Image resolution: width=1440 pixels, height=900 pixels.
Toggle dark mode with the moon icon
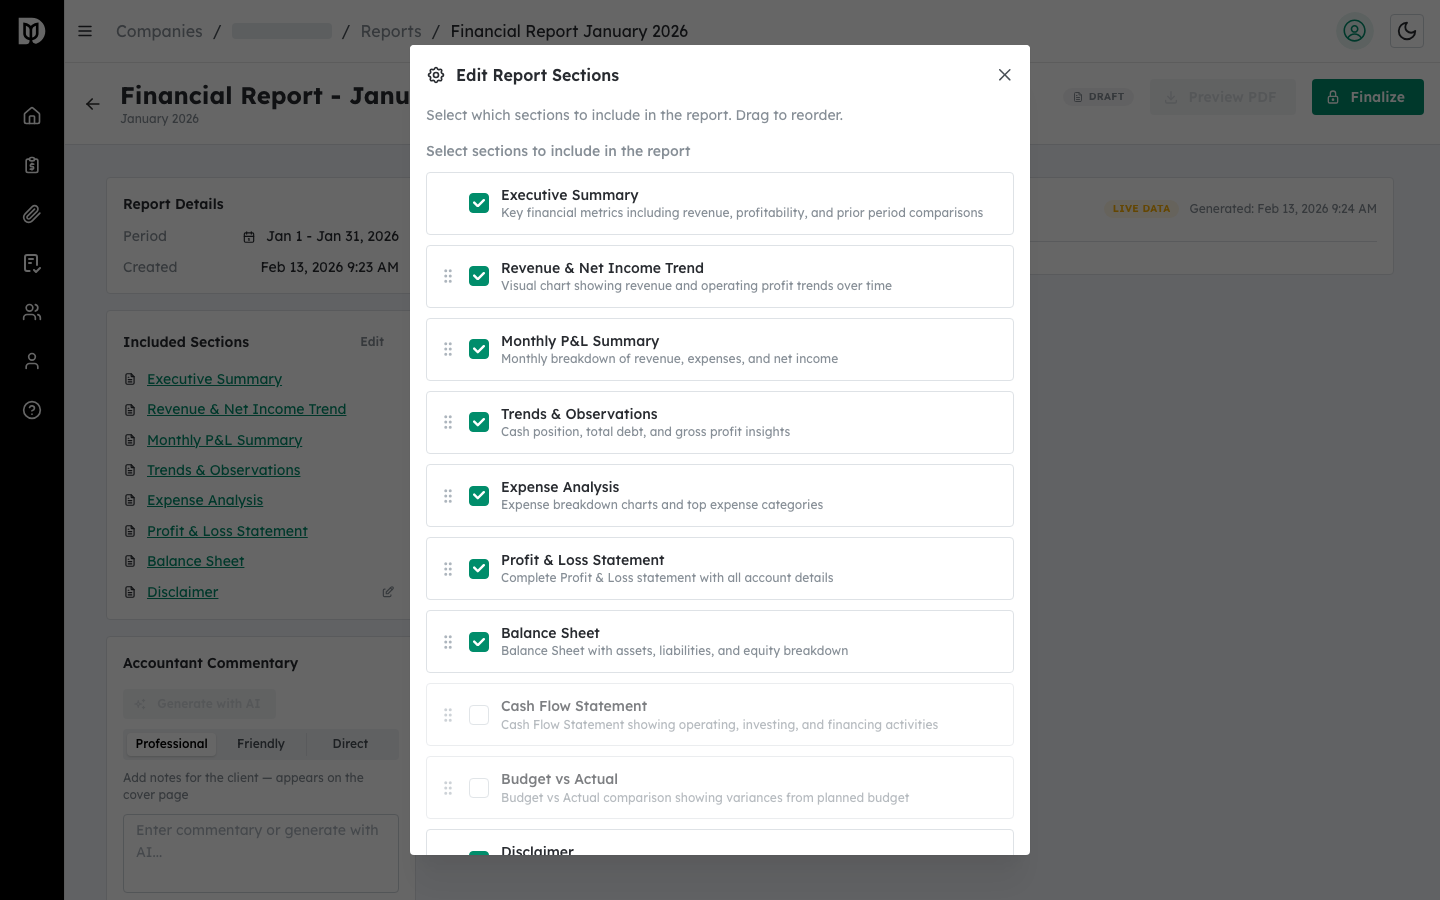[x=1407, y=31]
